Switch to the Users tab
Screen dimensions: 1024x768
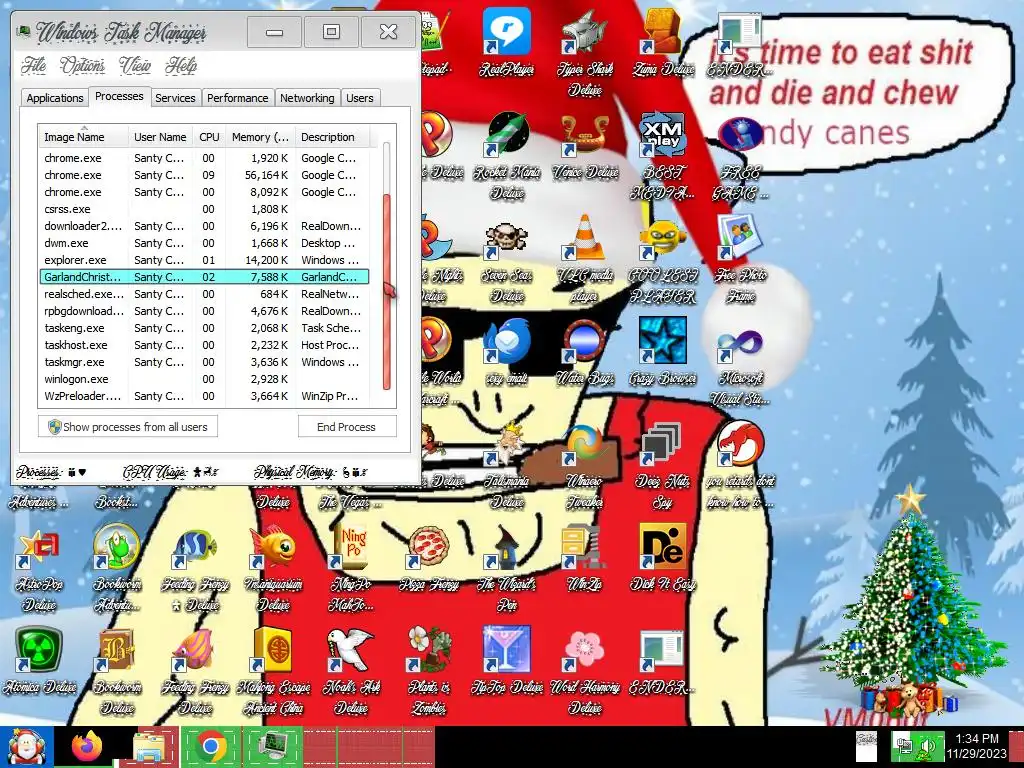[x=360, y=98]
